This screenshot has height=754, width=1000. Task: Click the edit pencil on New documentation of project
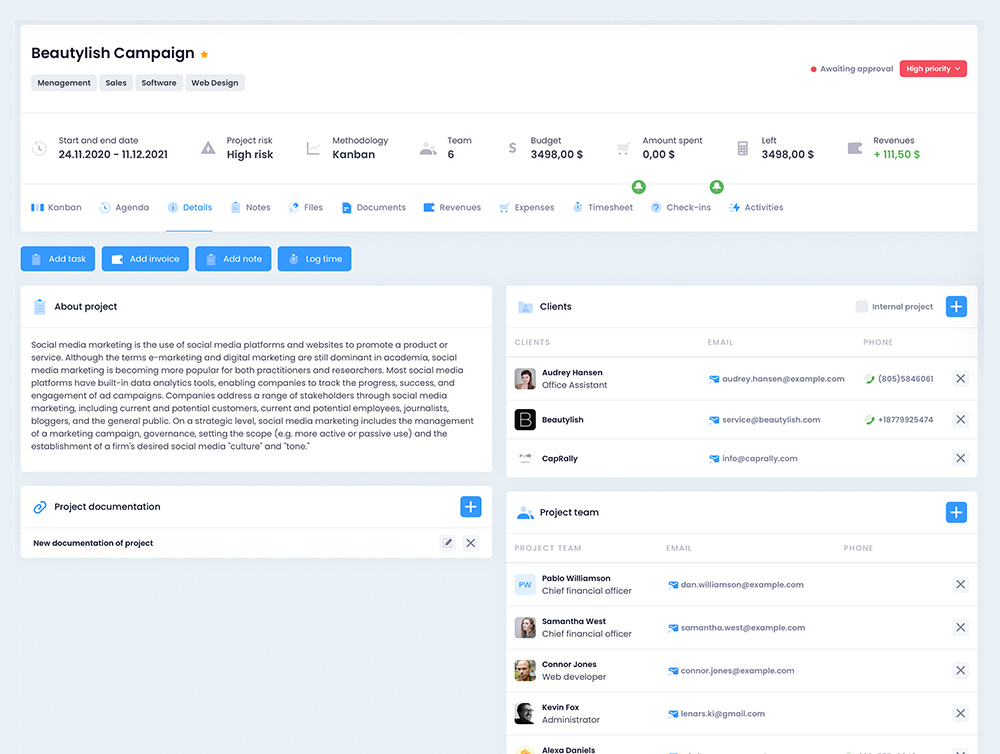pos(447,542)
